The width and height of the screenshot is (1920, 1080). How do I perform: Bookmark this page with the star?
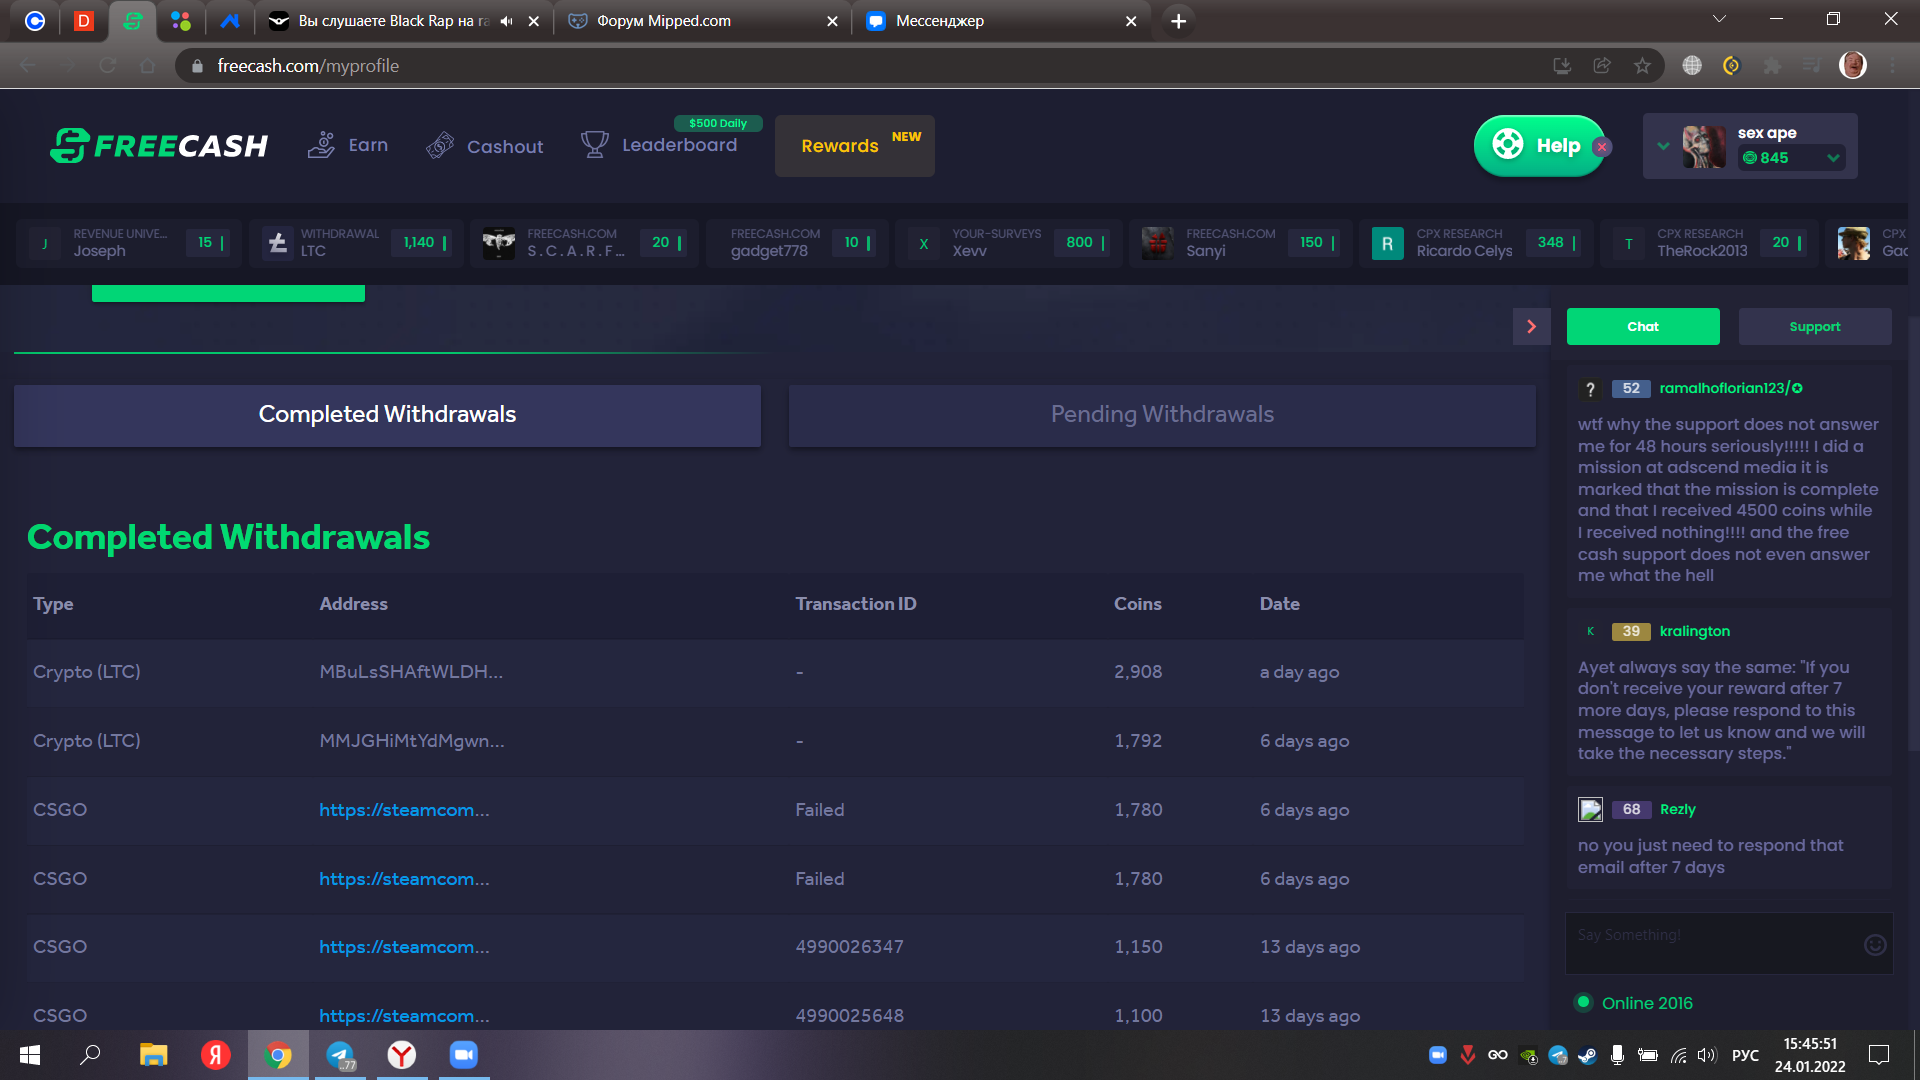tap(1642, 66)
